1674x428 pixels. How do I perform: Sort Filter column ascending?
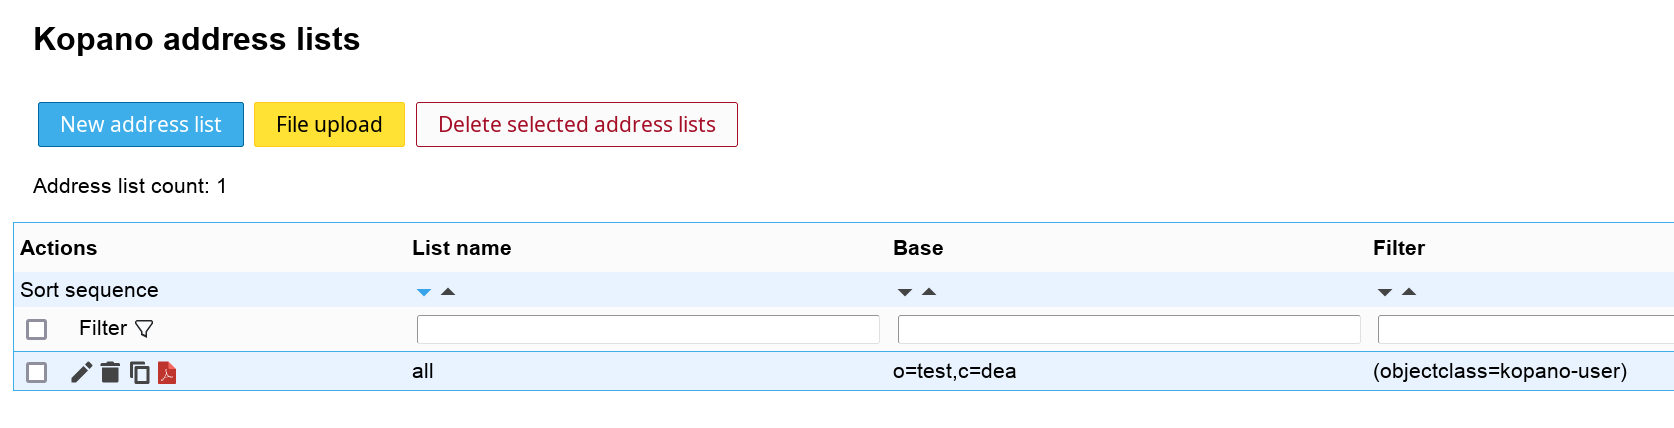point(1409,292)
